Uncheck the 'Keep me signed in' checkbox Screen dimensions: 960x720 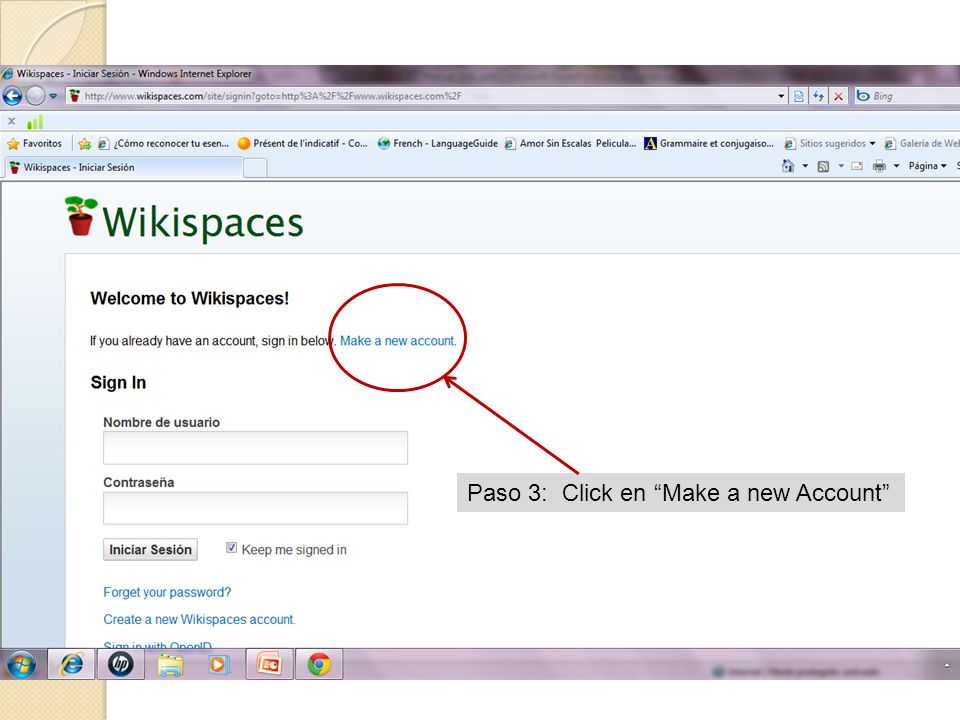(231, 548)
